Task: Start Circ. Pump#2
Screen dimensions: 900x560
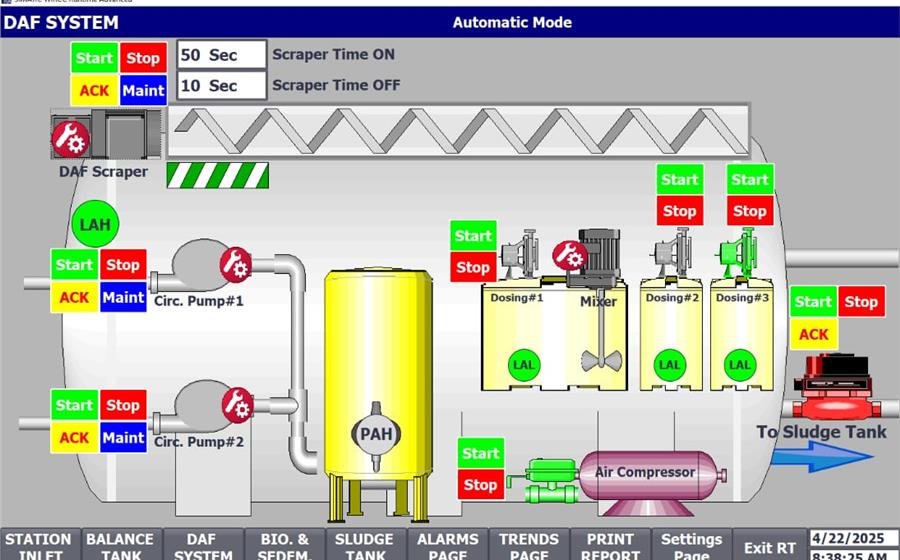Action: pos(74,405)
